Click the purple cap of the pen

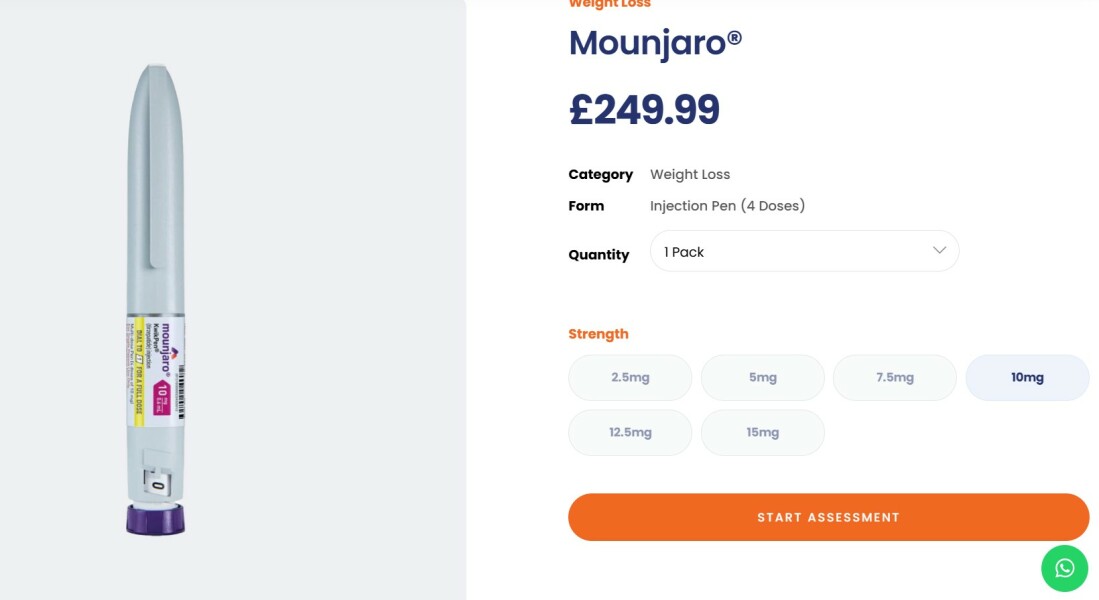coord(155,519)
